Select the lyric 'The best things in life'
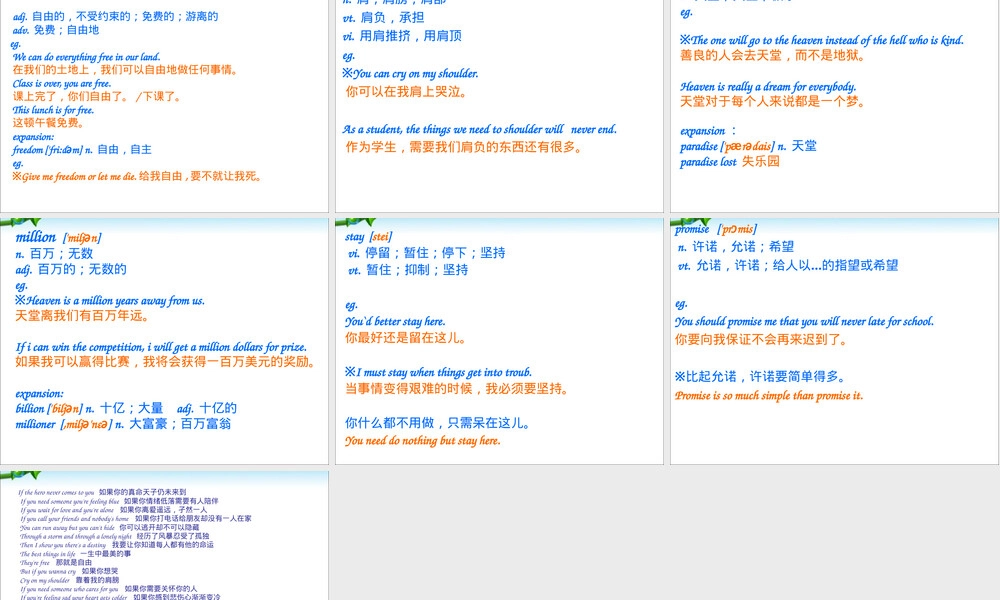 click(x=48, y=554)
